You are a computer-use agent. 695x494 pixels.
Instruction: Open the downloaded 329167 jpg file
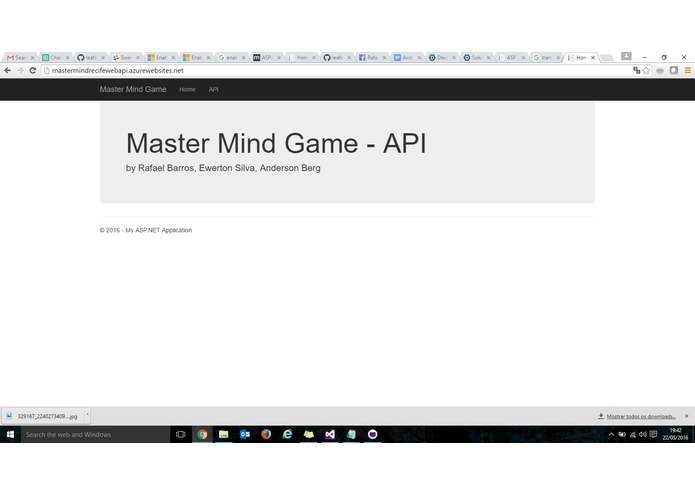[x=43, y=416]
